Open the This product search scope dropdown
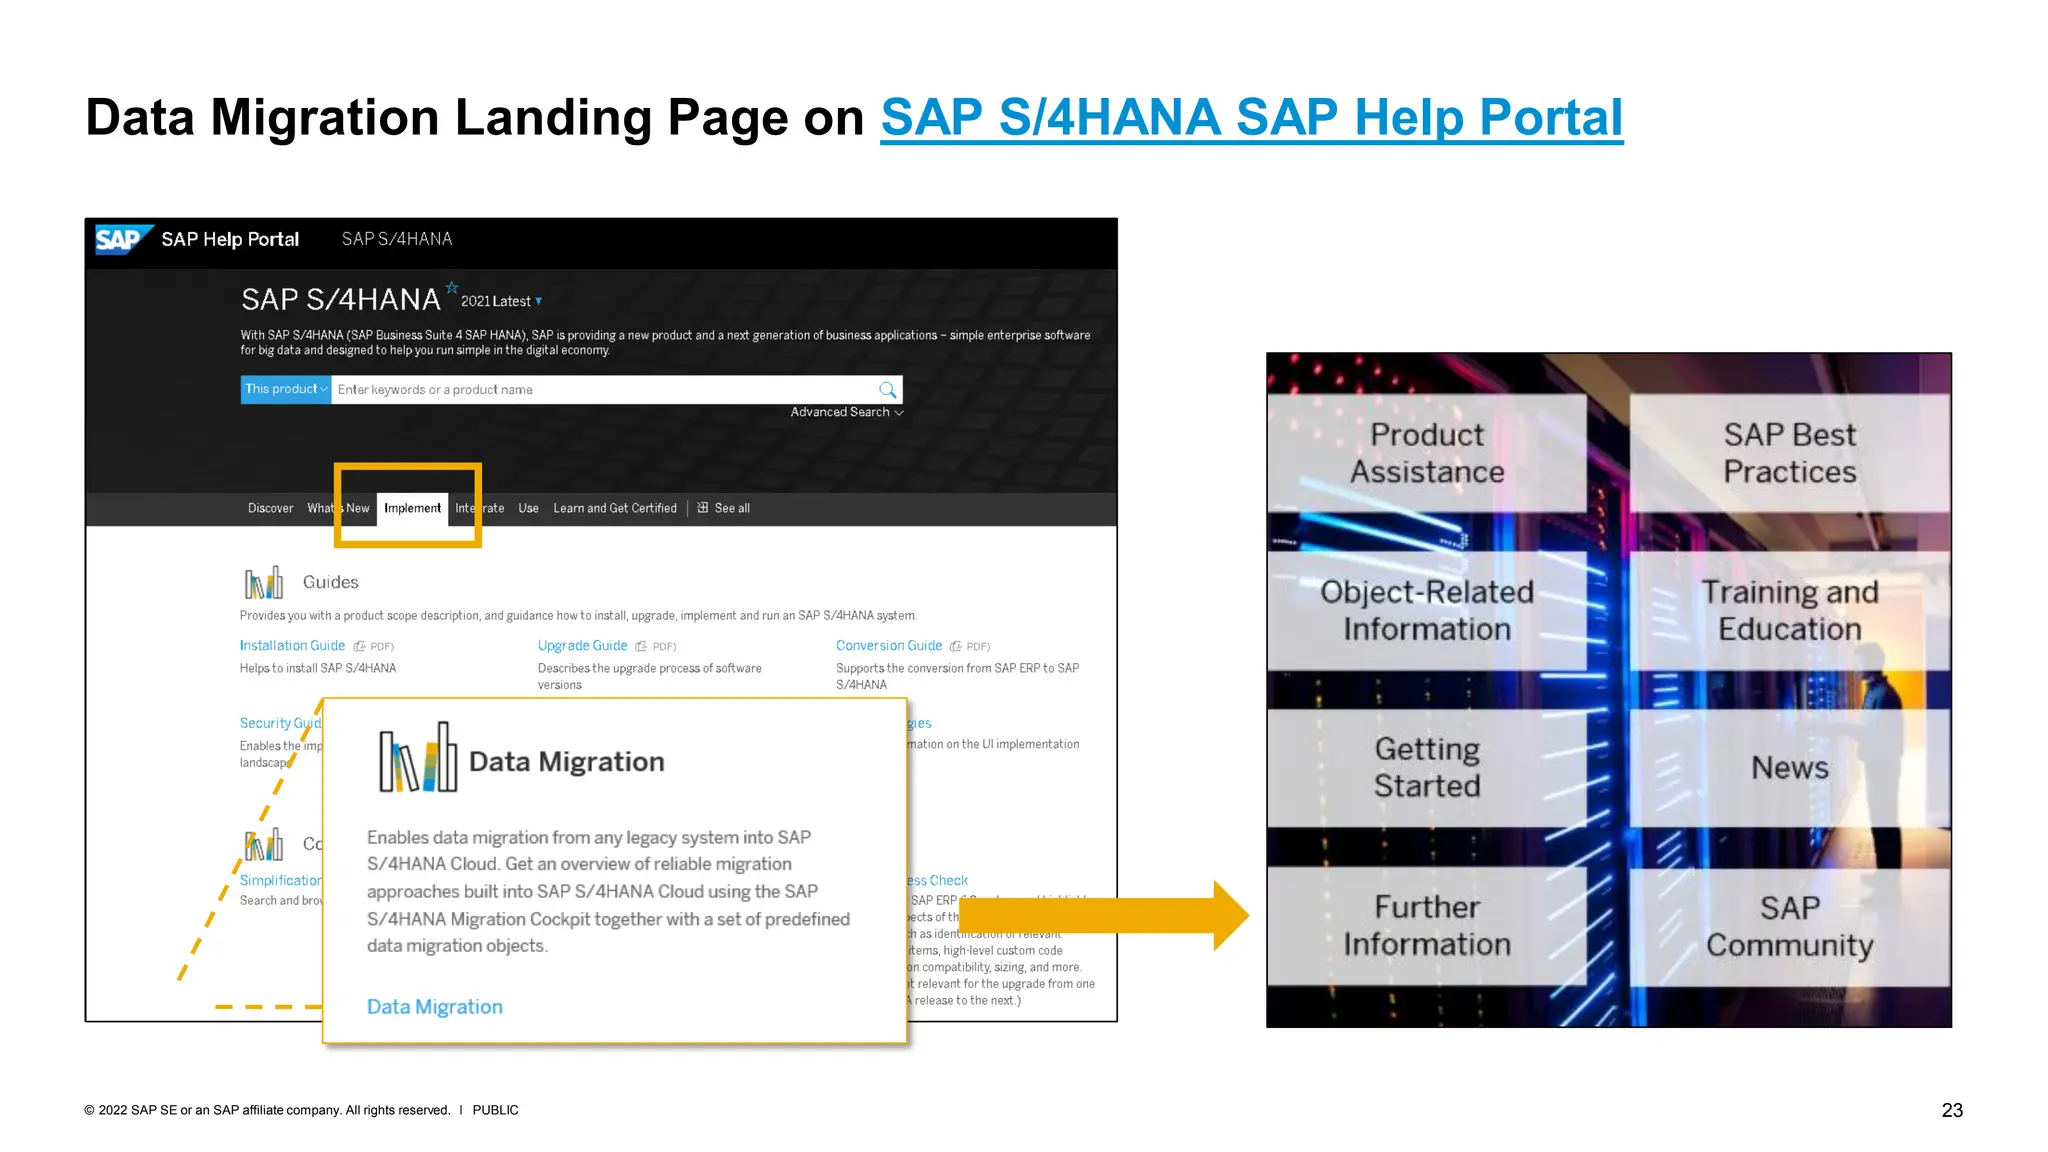Viewport: 2048px width, 1152px height. click(286, 389)
